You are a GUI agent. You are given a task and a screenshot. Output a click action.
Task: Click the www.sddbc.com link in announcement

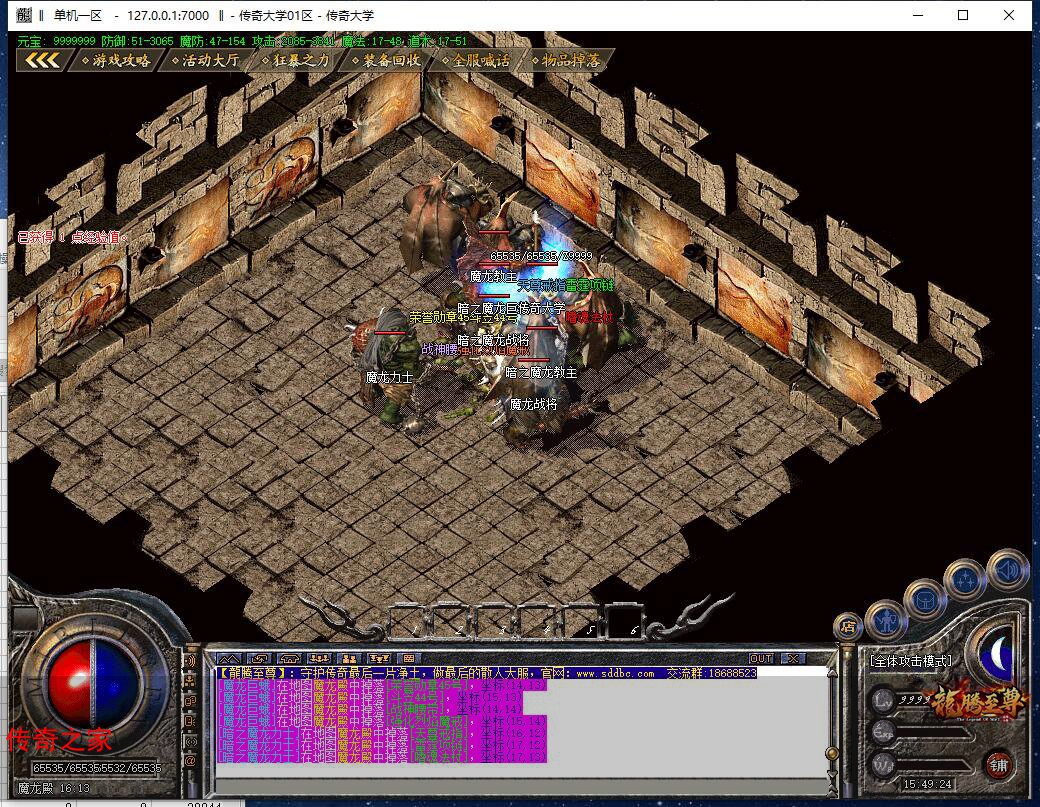[x=615, y=673]
